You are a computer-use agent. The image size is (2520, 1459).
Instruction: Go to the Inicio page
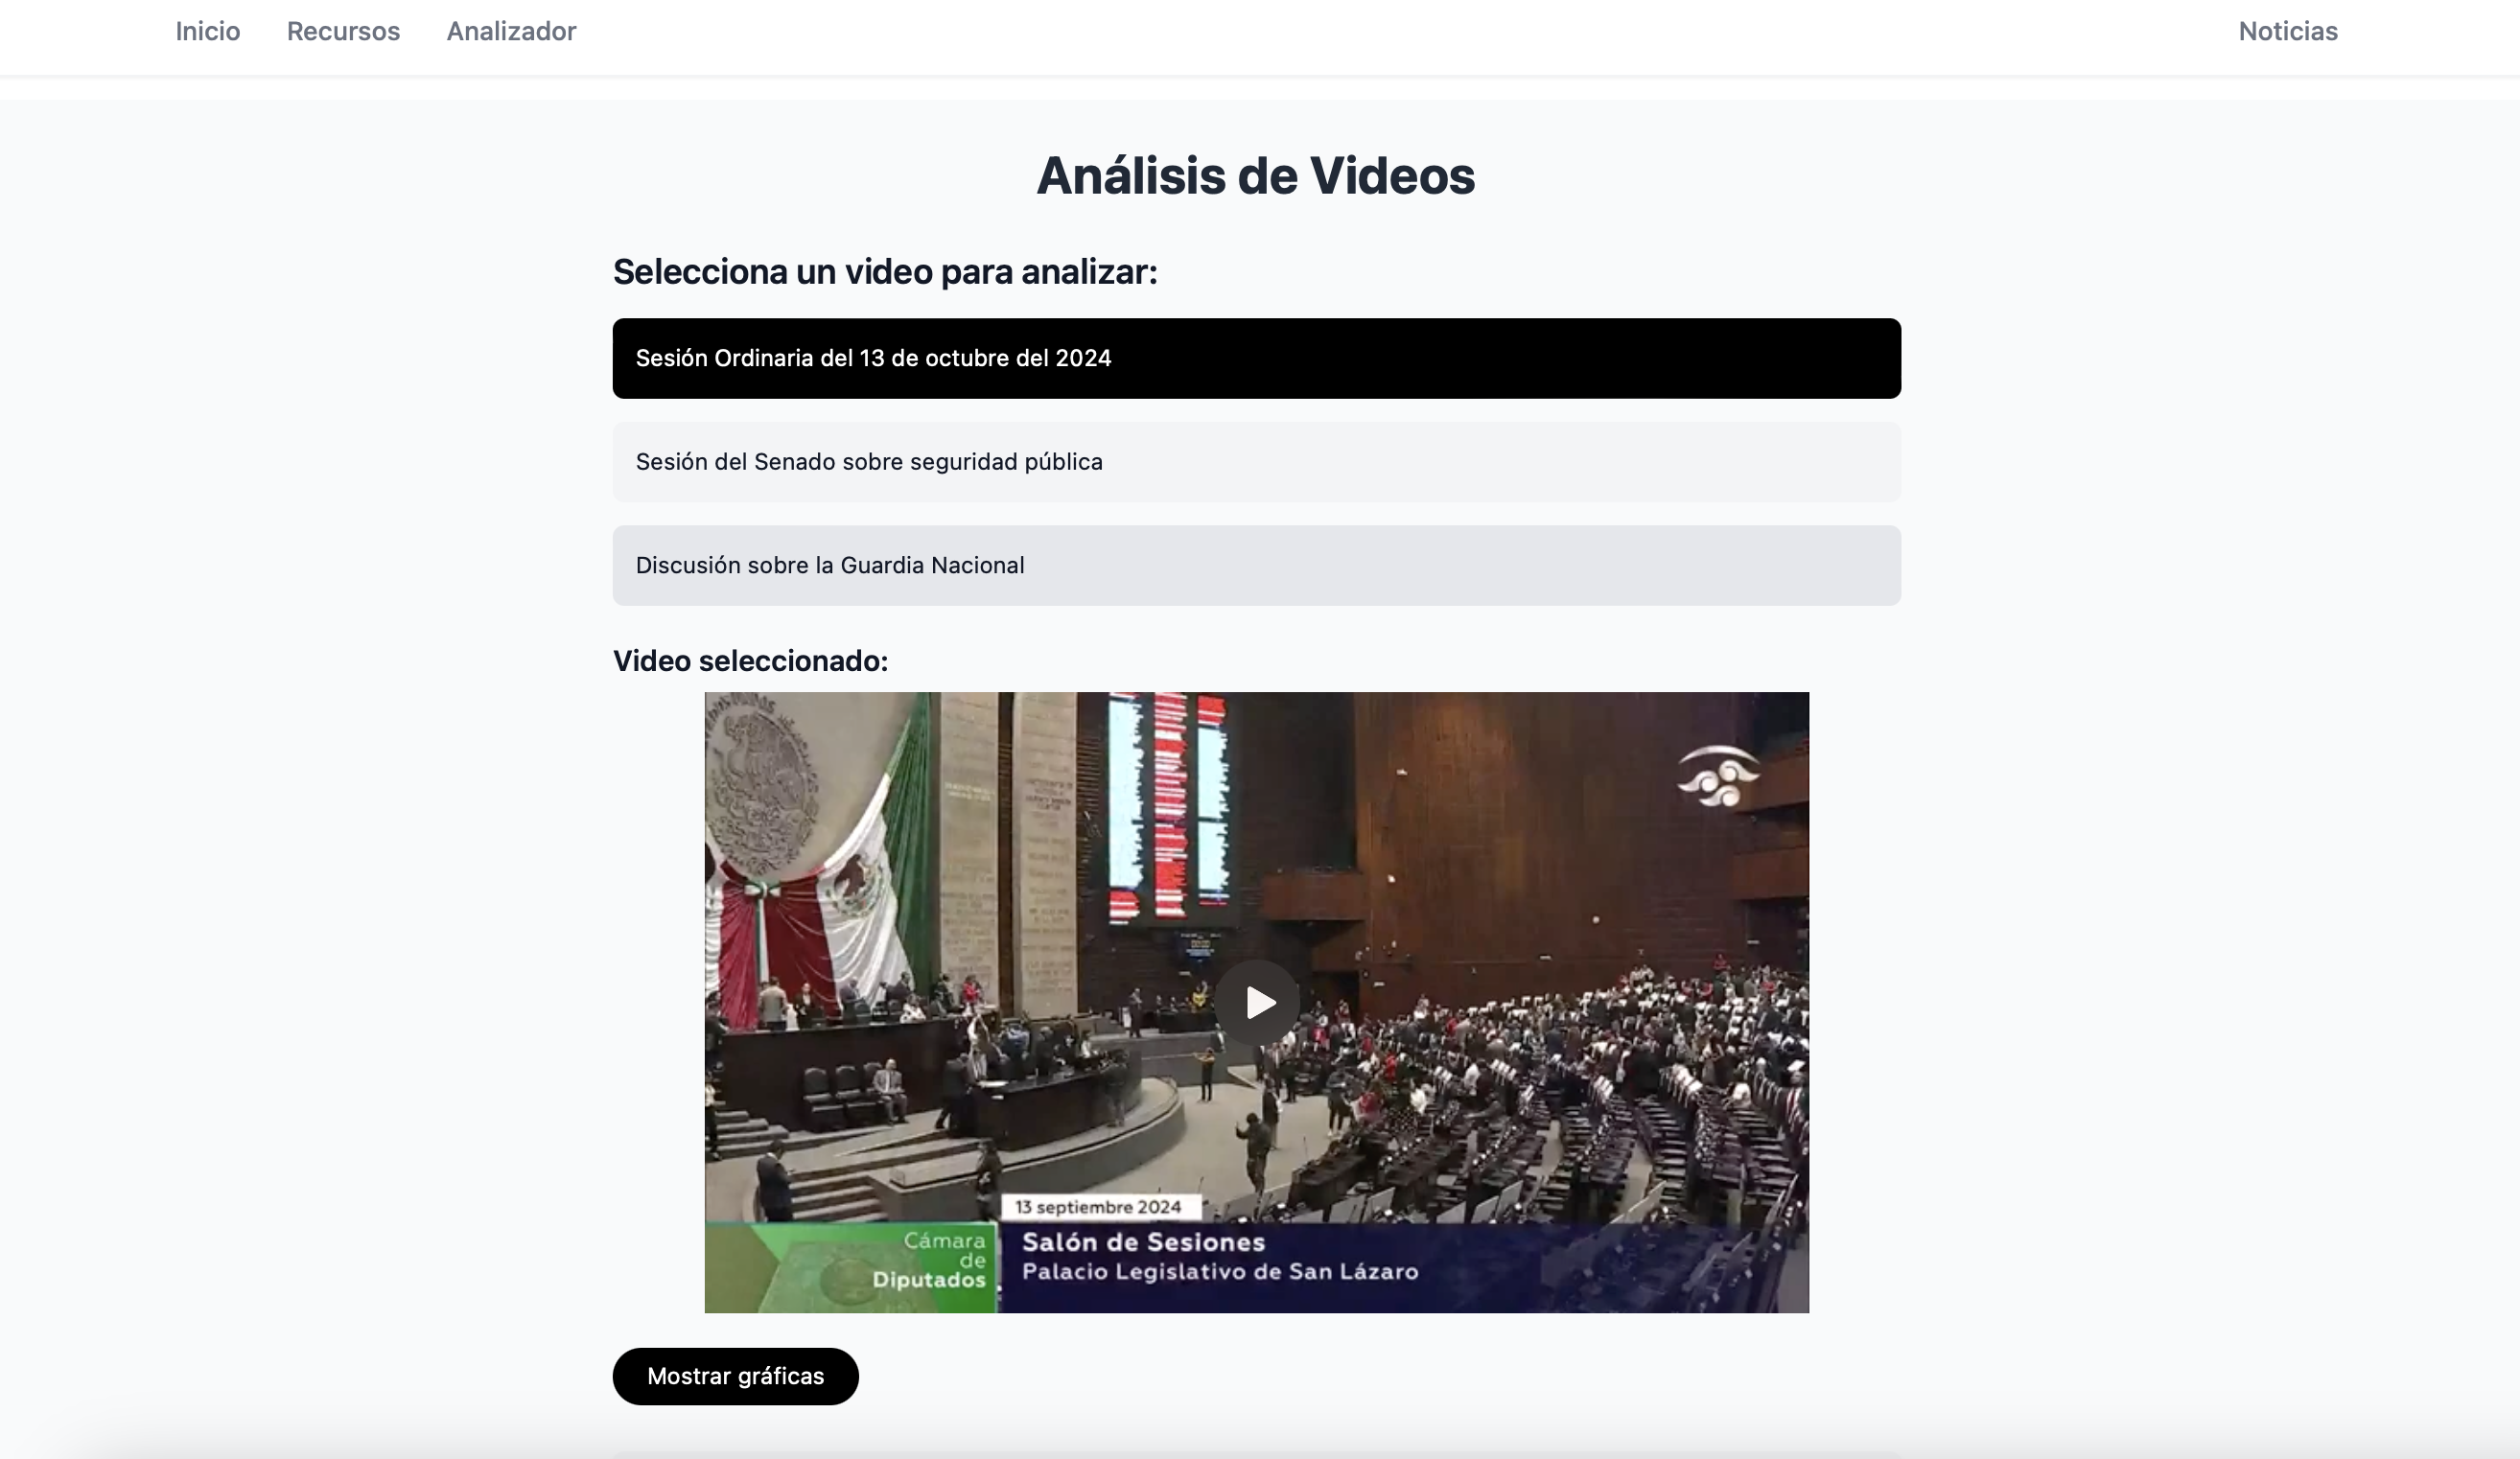point(208,31)
